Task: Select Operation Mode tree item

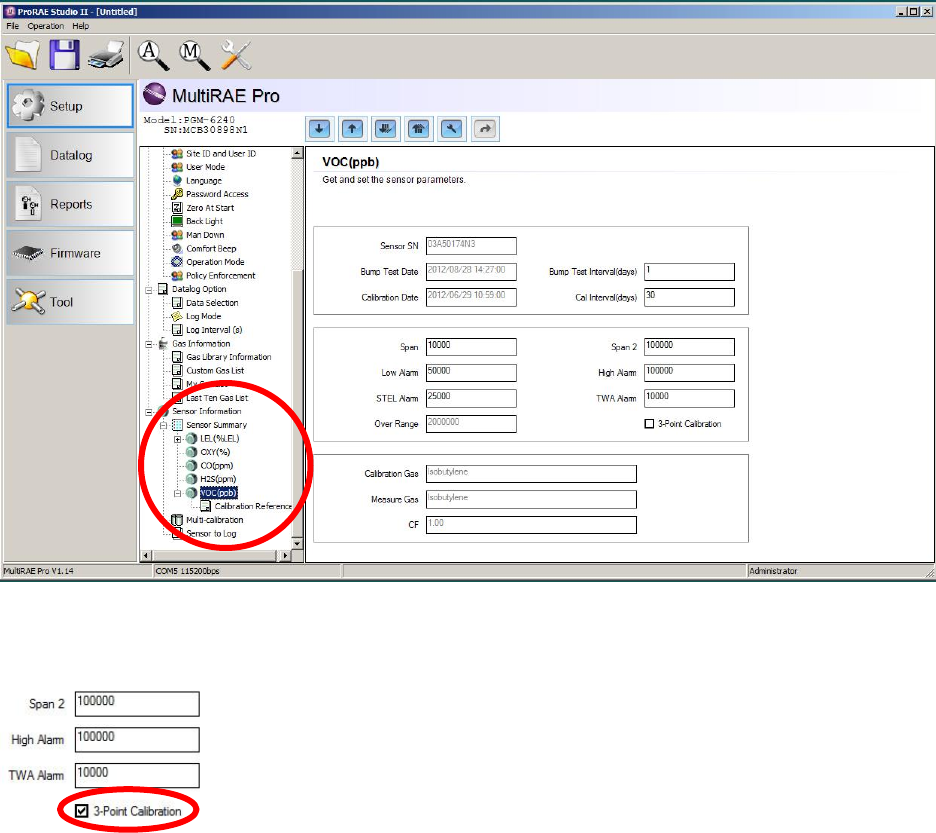Action: (215, 262)
